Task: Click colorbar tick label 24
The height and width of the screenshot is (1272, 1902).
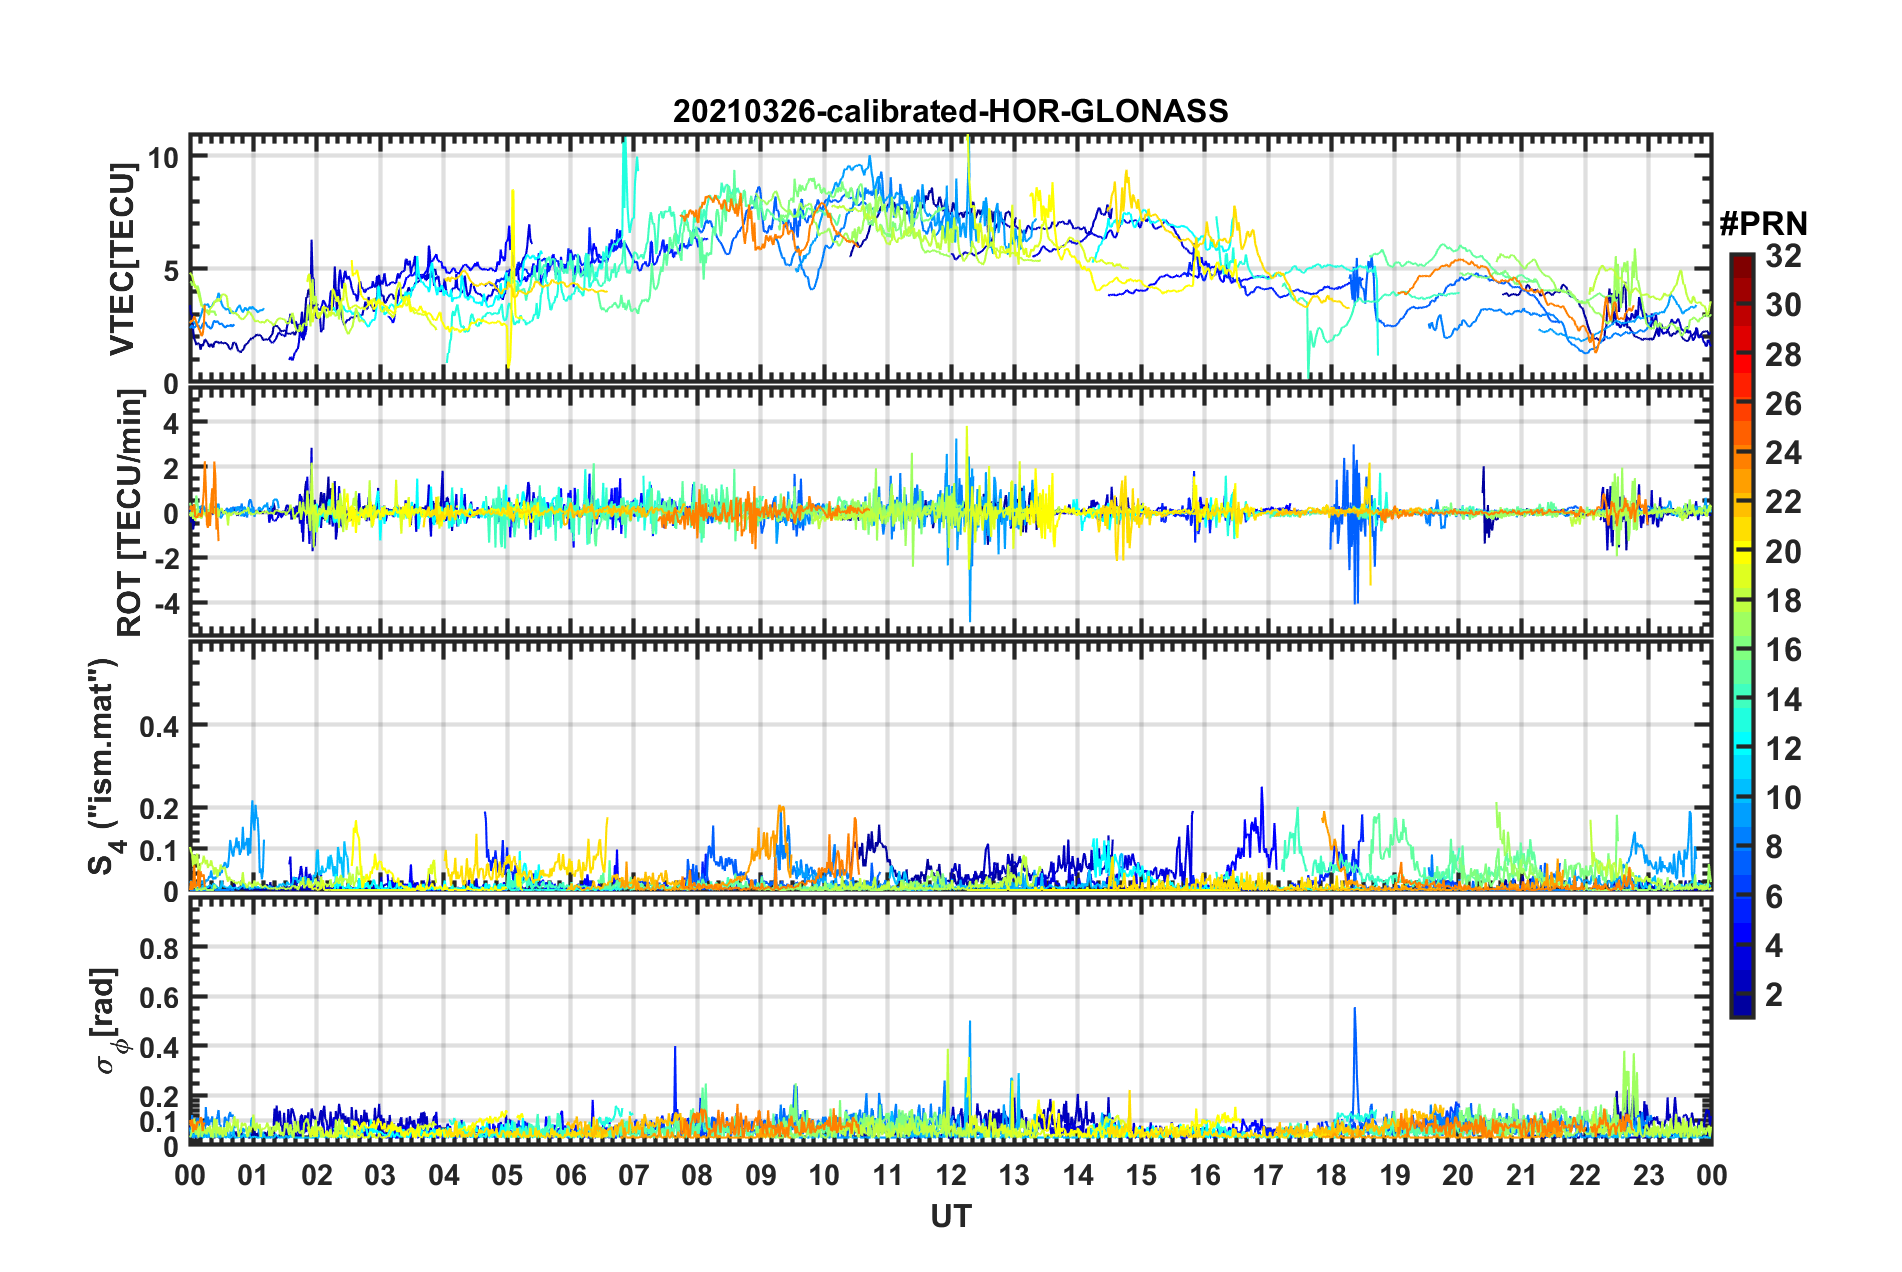Action: (1783, 454)
